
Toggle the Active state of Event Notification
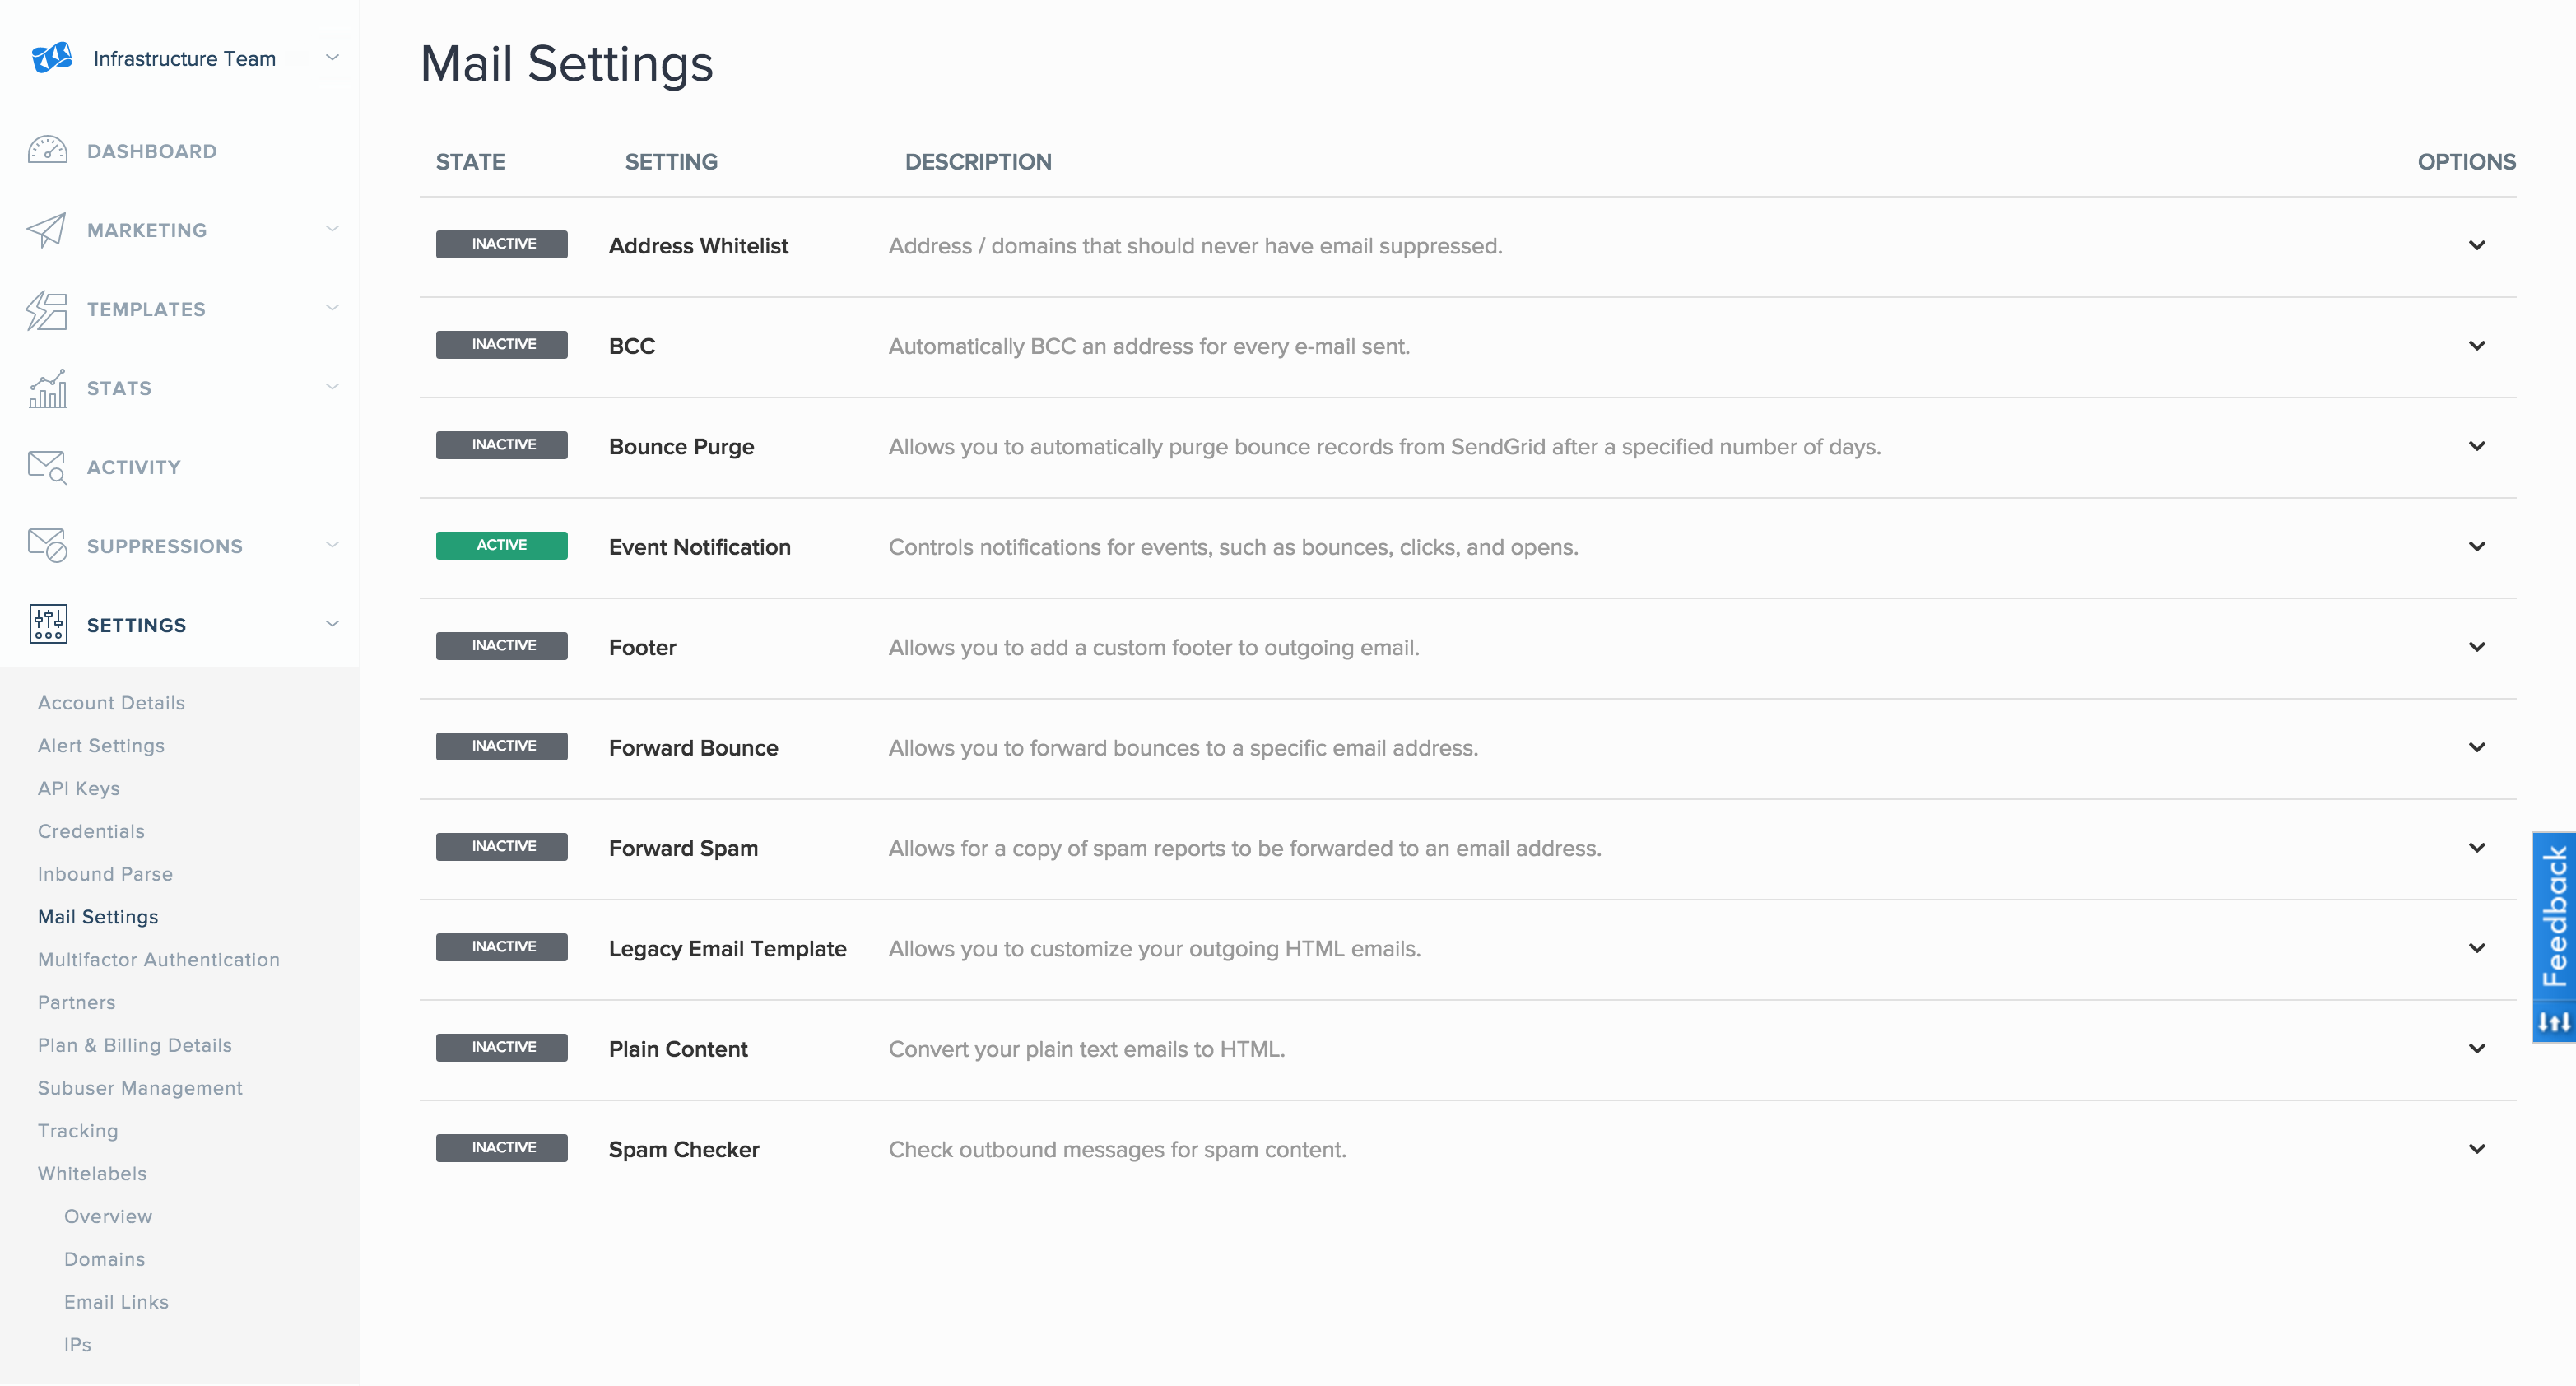[501, 545]
